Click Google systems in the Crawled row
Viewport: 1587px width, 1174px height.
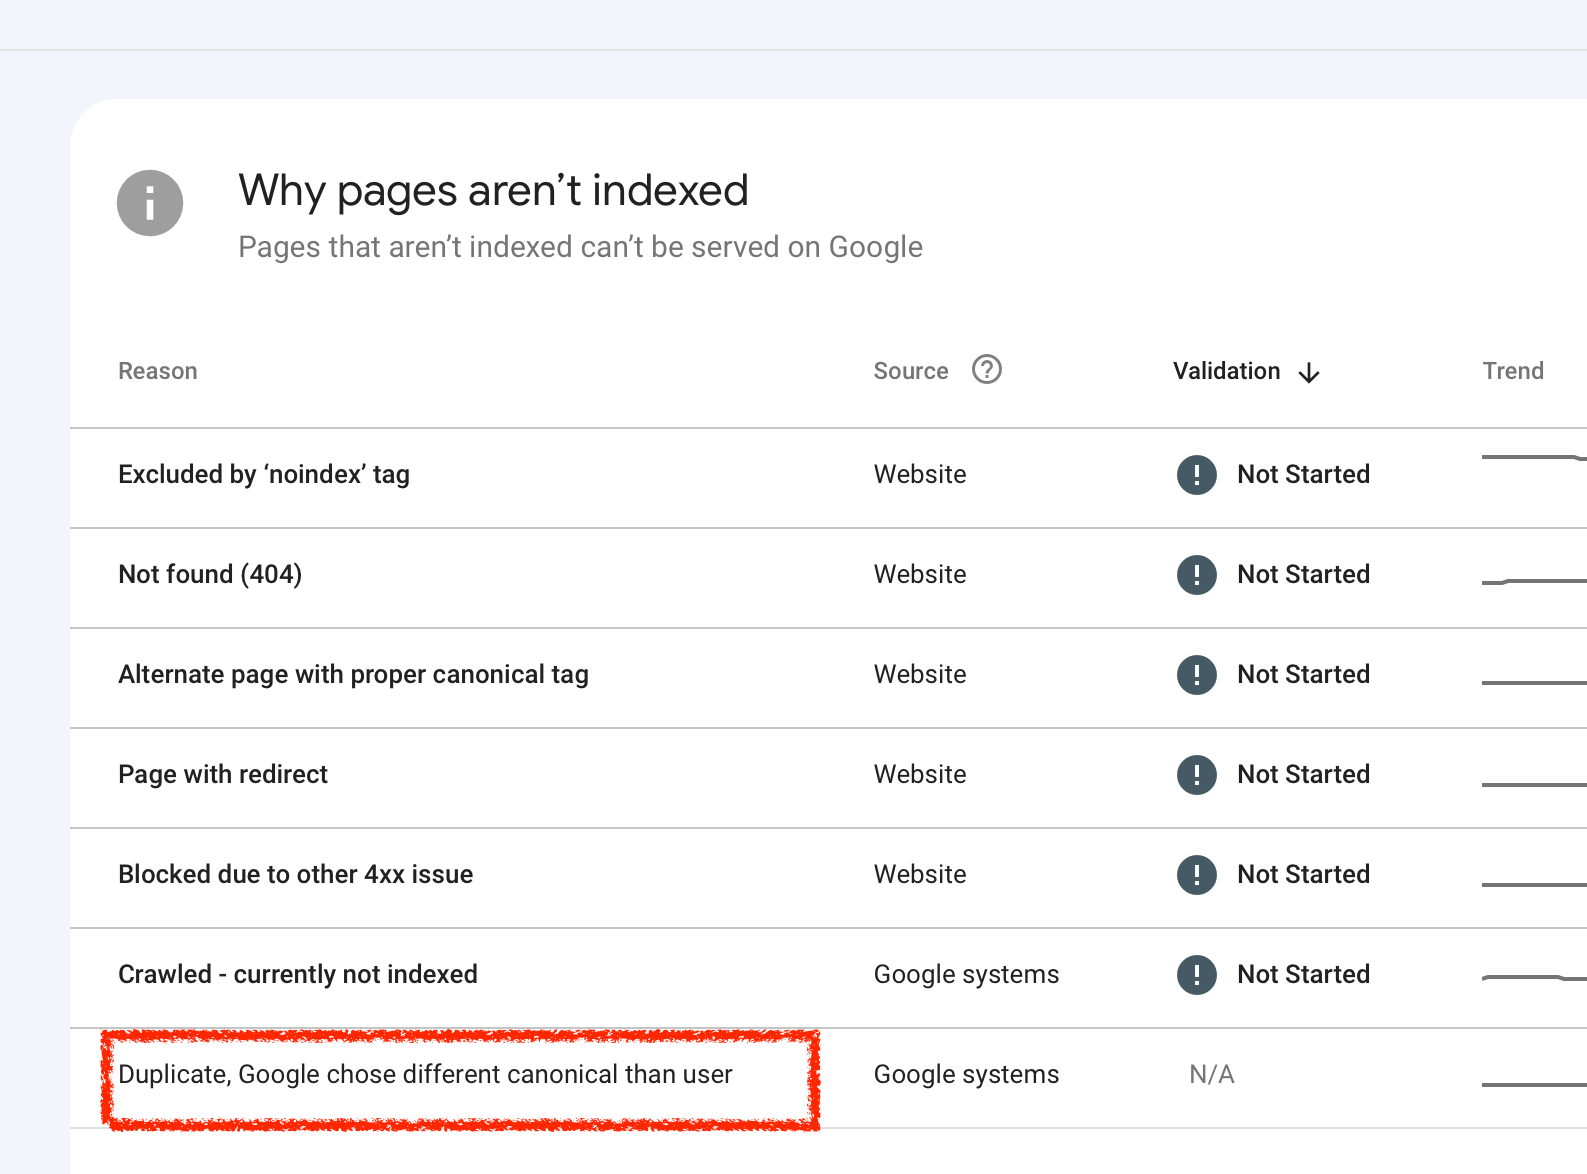[966, 974]
